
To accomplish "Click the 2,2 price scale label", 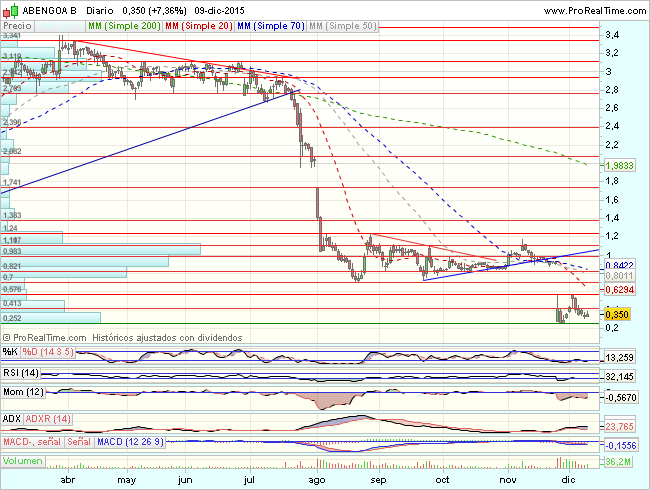I will [612, 145].
